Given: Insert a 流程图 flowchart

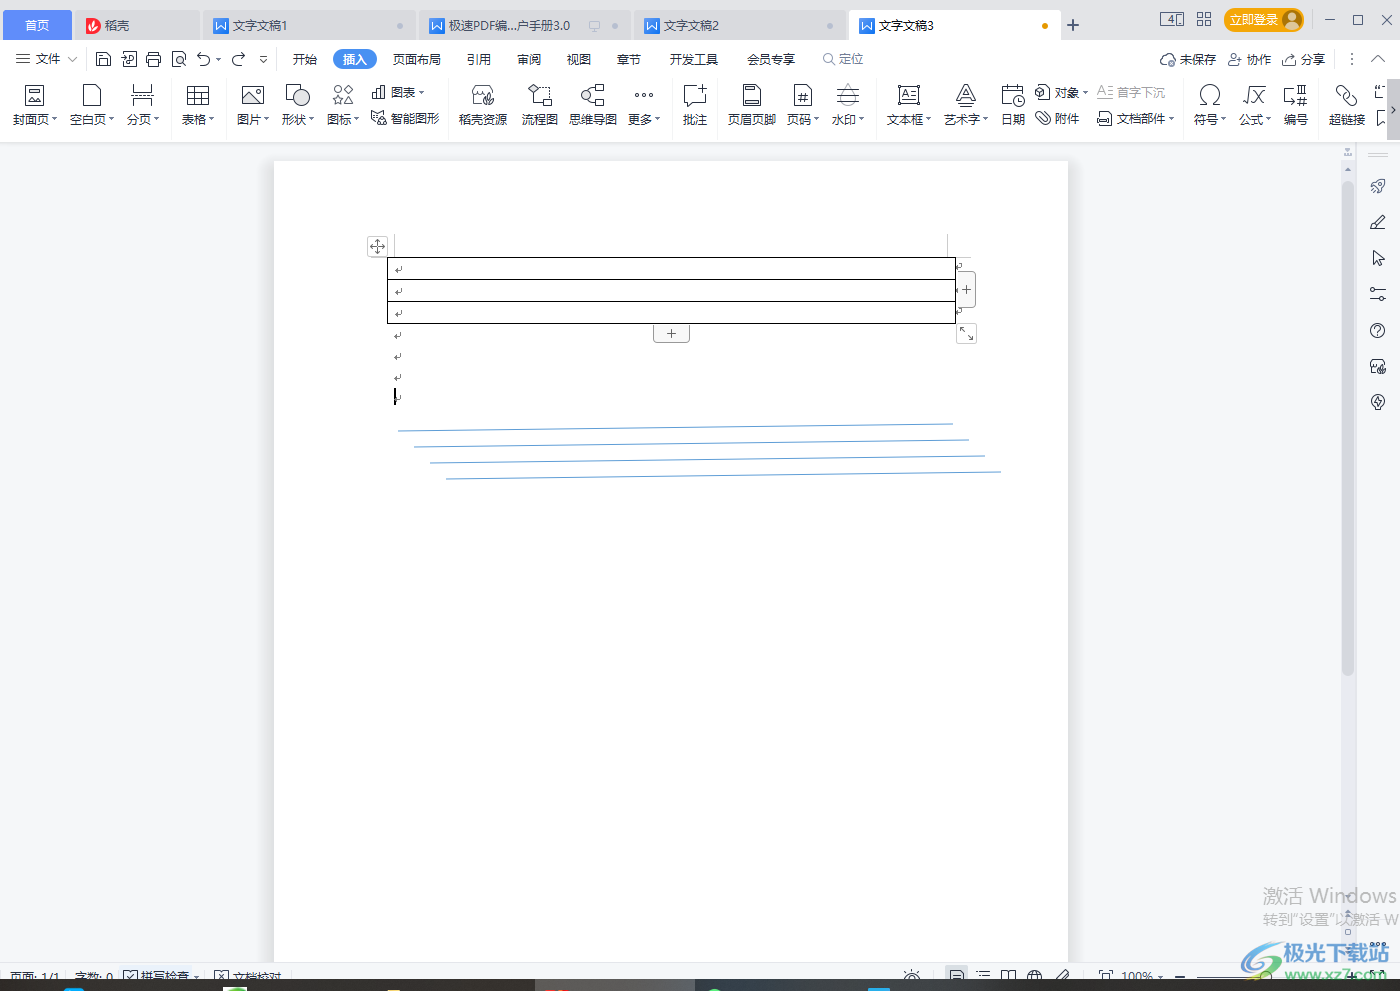Looking at the screenshot, I should coord(540,105).
